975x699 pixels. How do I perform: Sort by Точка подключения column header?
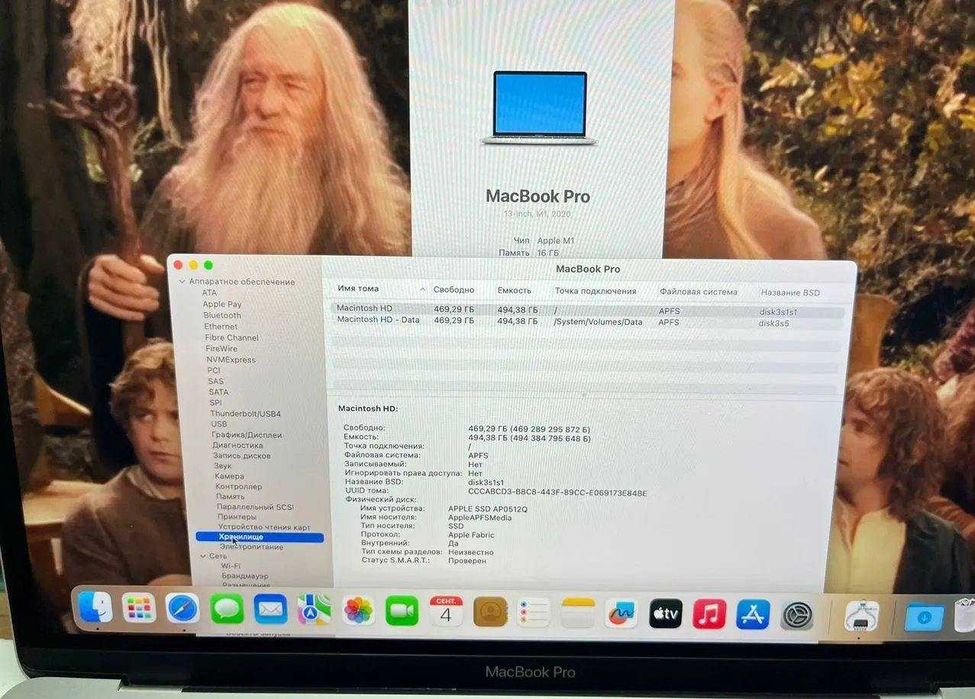point(596,291)
